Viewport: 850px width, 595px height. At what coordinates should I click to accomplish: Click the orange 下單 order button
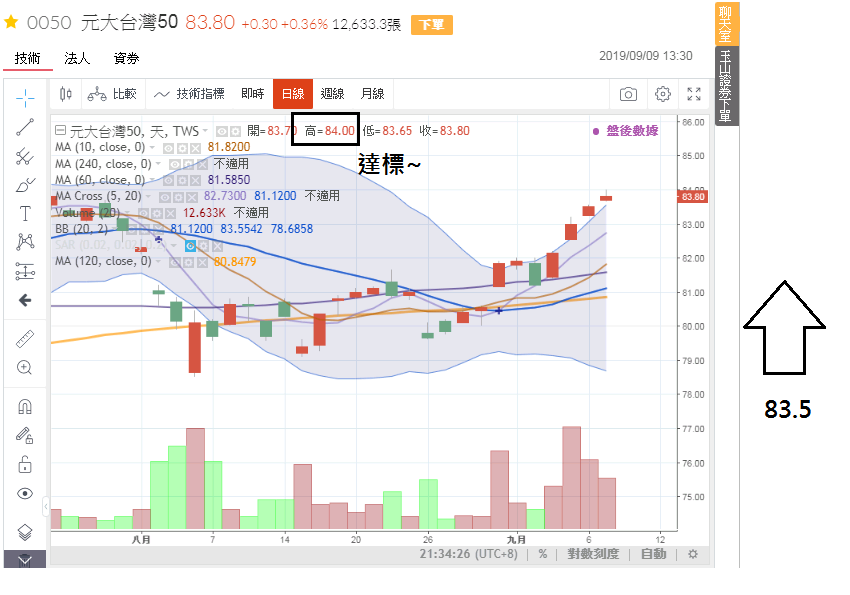click(432, 25)
